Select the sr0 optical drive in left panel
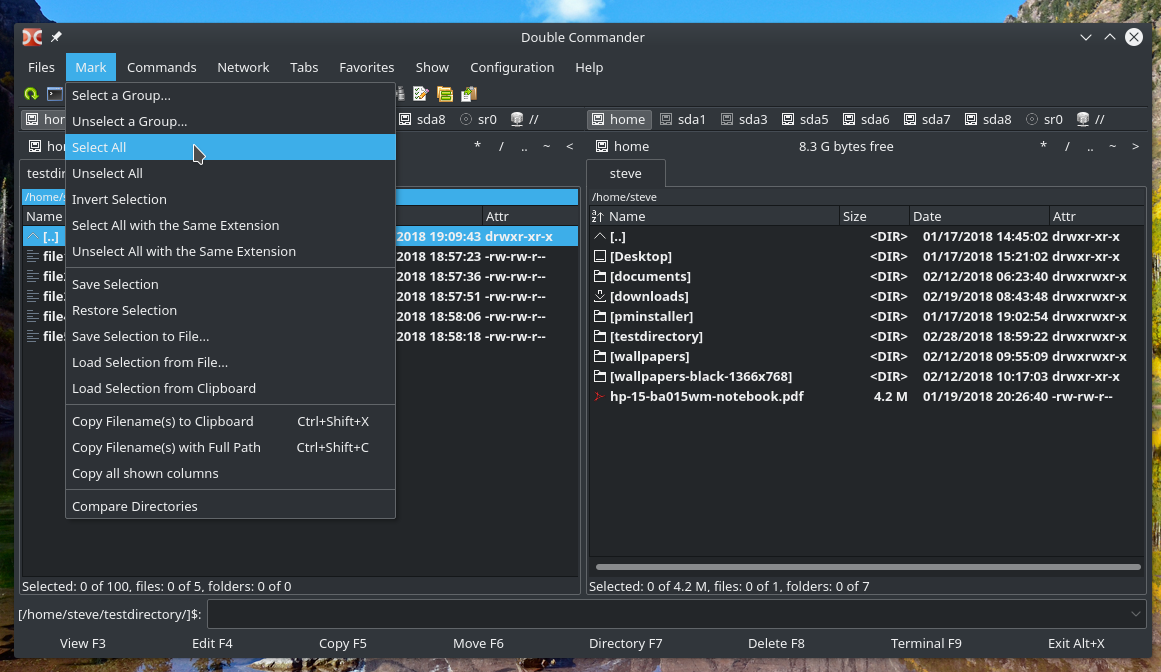Screen dimensions: 1161x672 (x=478, y=119)
